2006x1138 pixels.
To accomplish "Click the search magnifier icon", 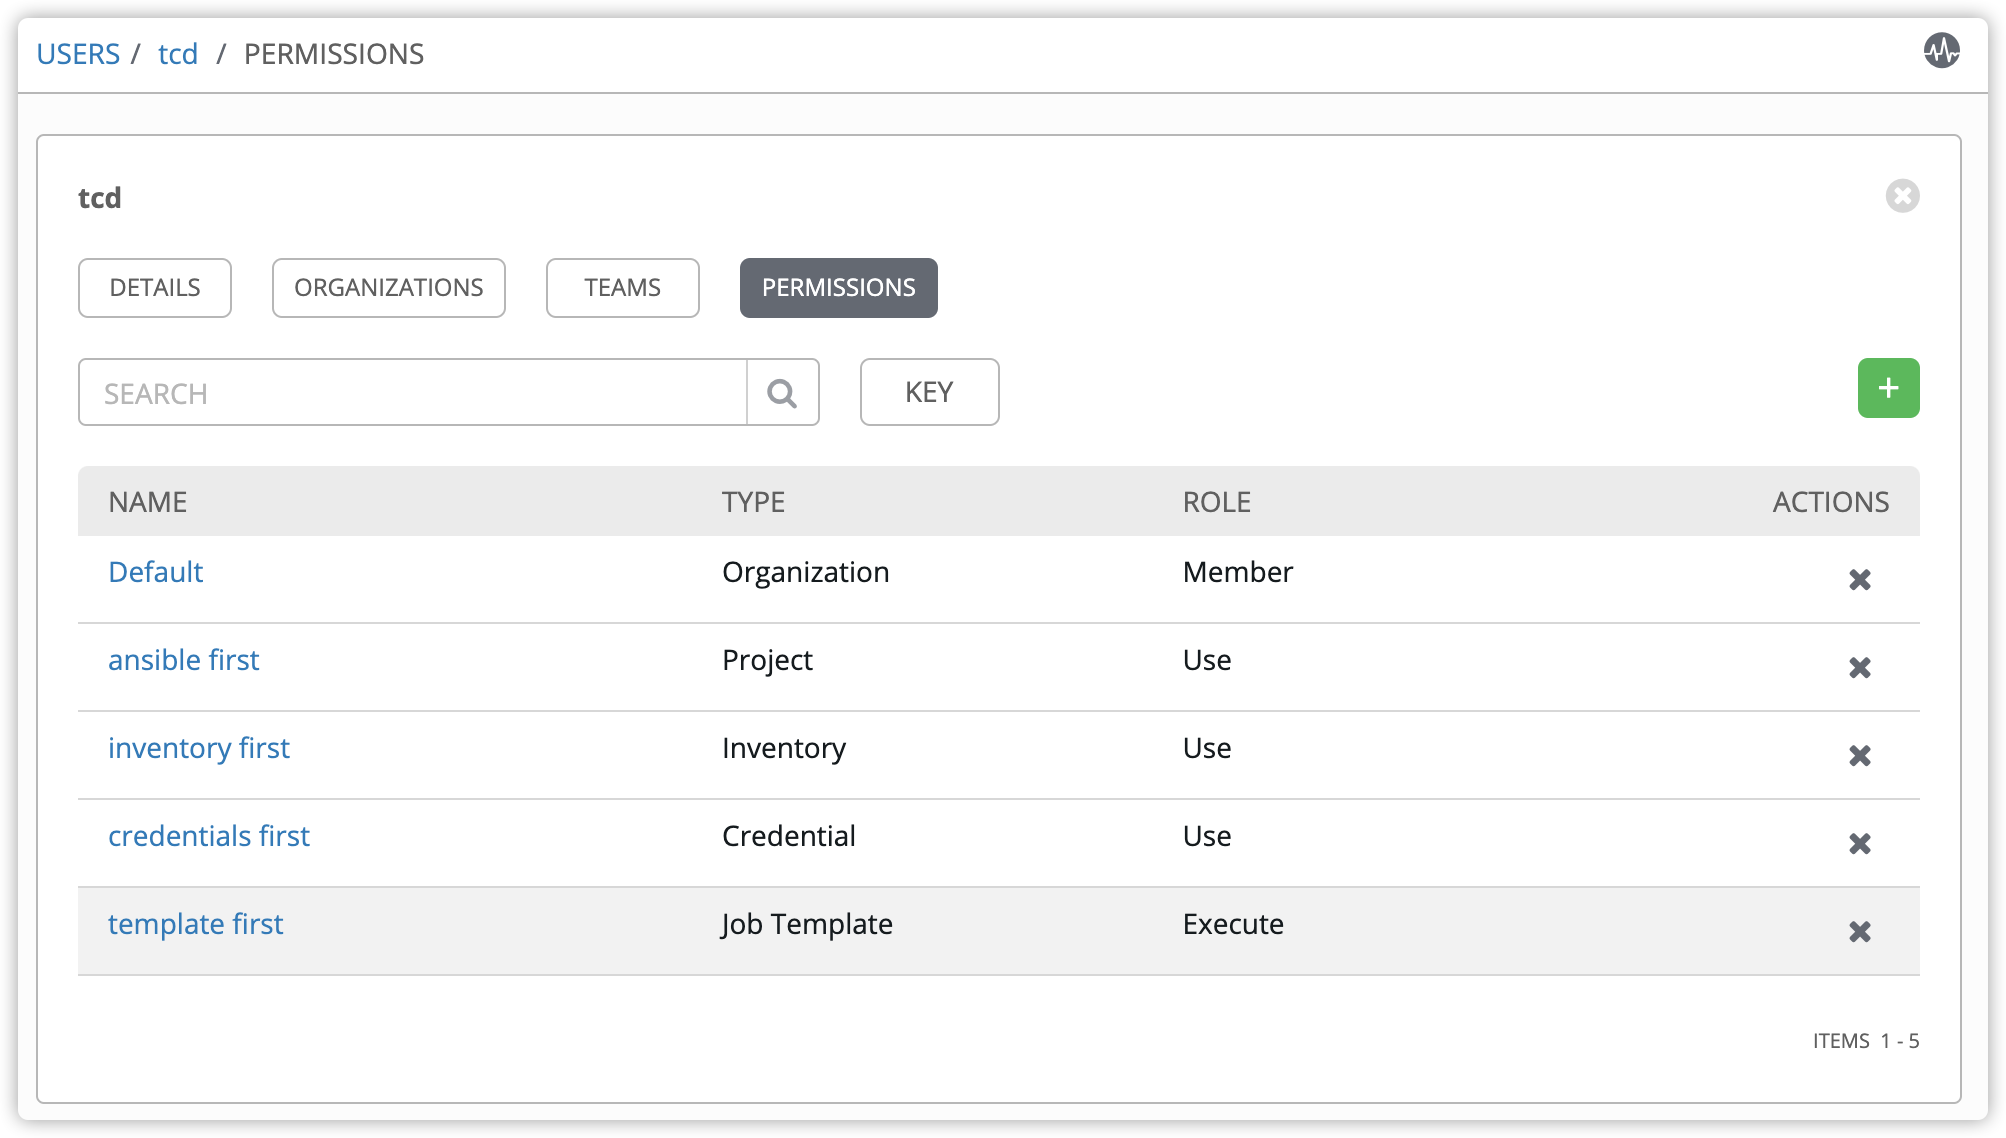I will (x=782, y=393).
